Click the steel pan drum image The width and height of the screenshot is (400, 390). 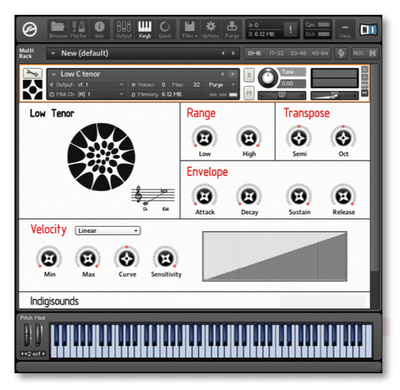click(x=101, y=157)
